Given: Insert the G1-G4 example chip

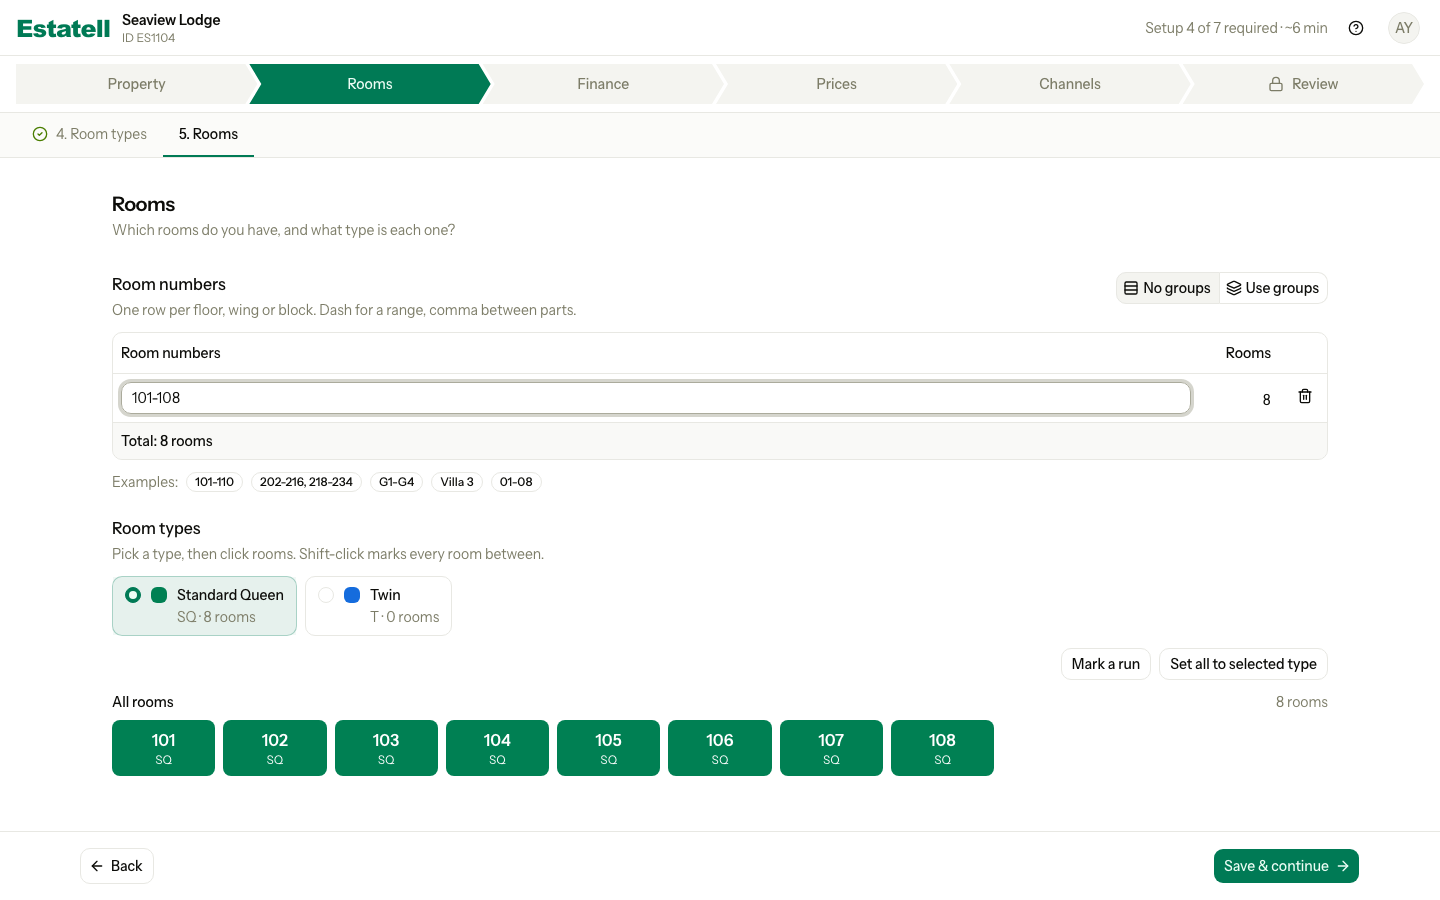Looking at the screenshot, I should click(396, 482).
